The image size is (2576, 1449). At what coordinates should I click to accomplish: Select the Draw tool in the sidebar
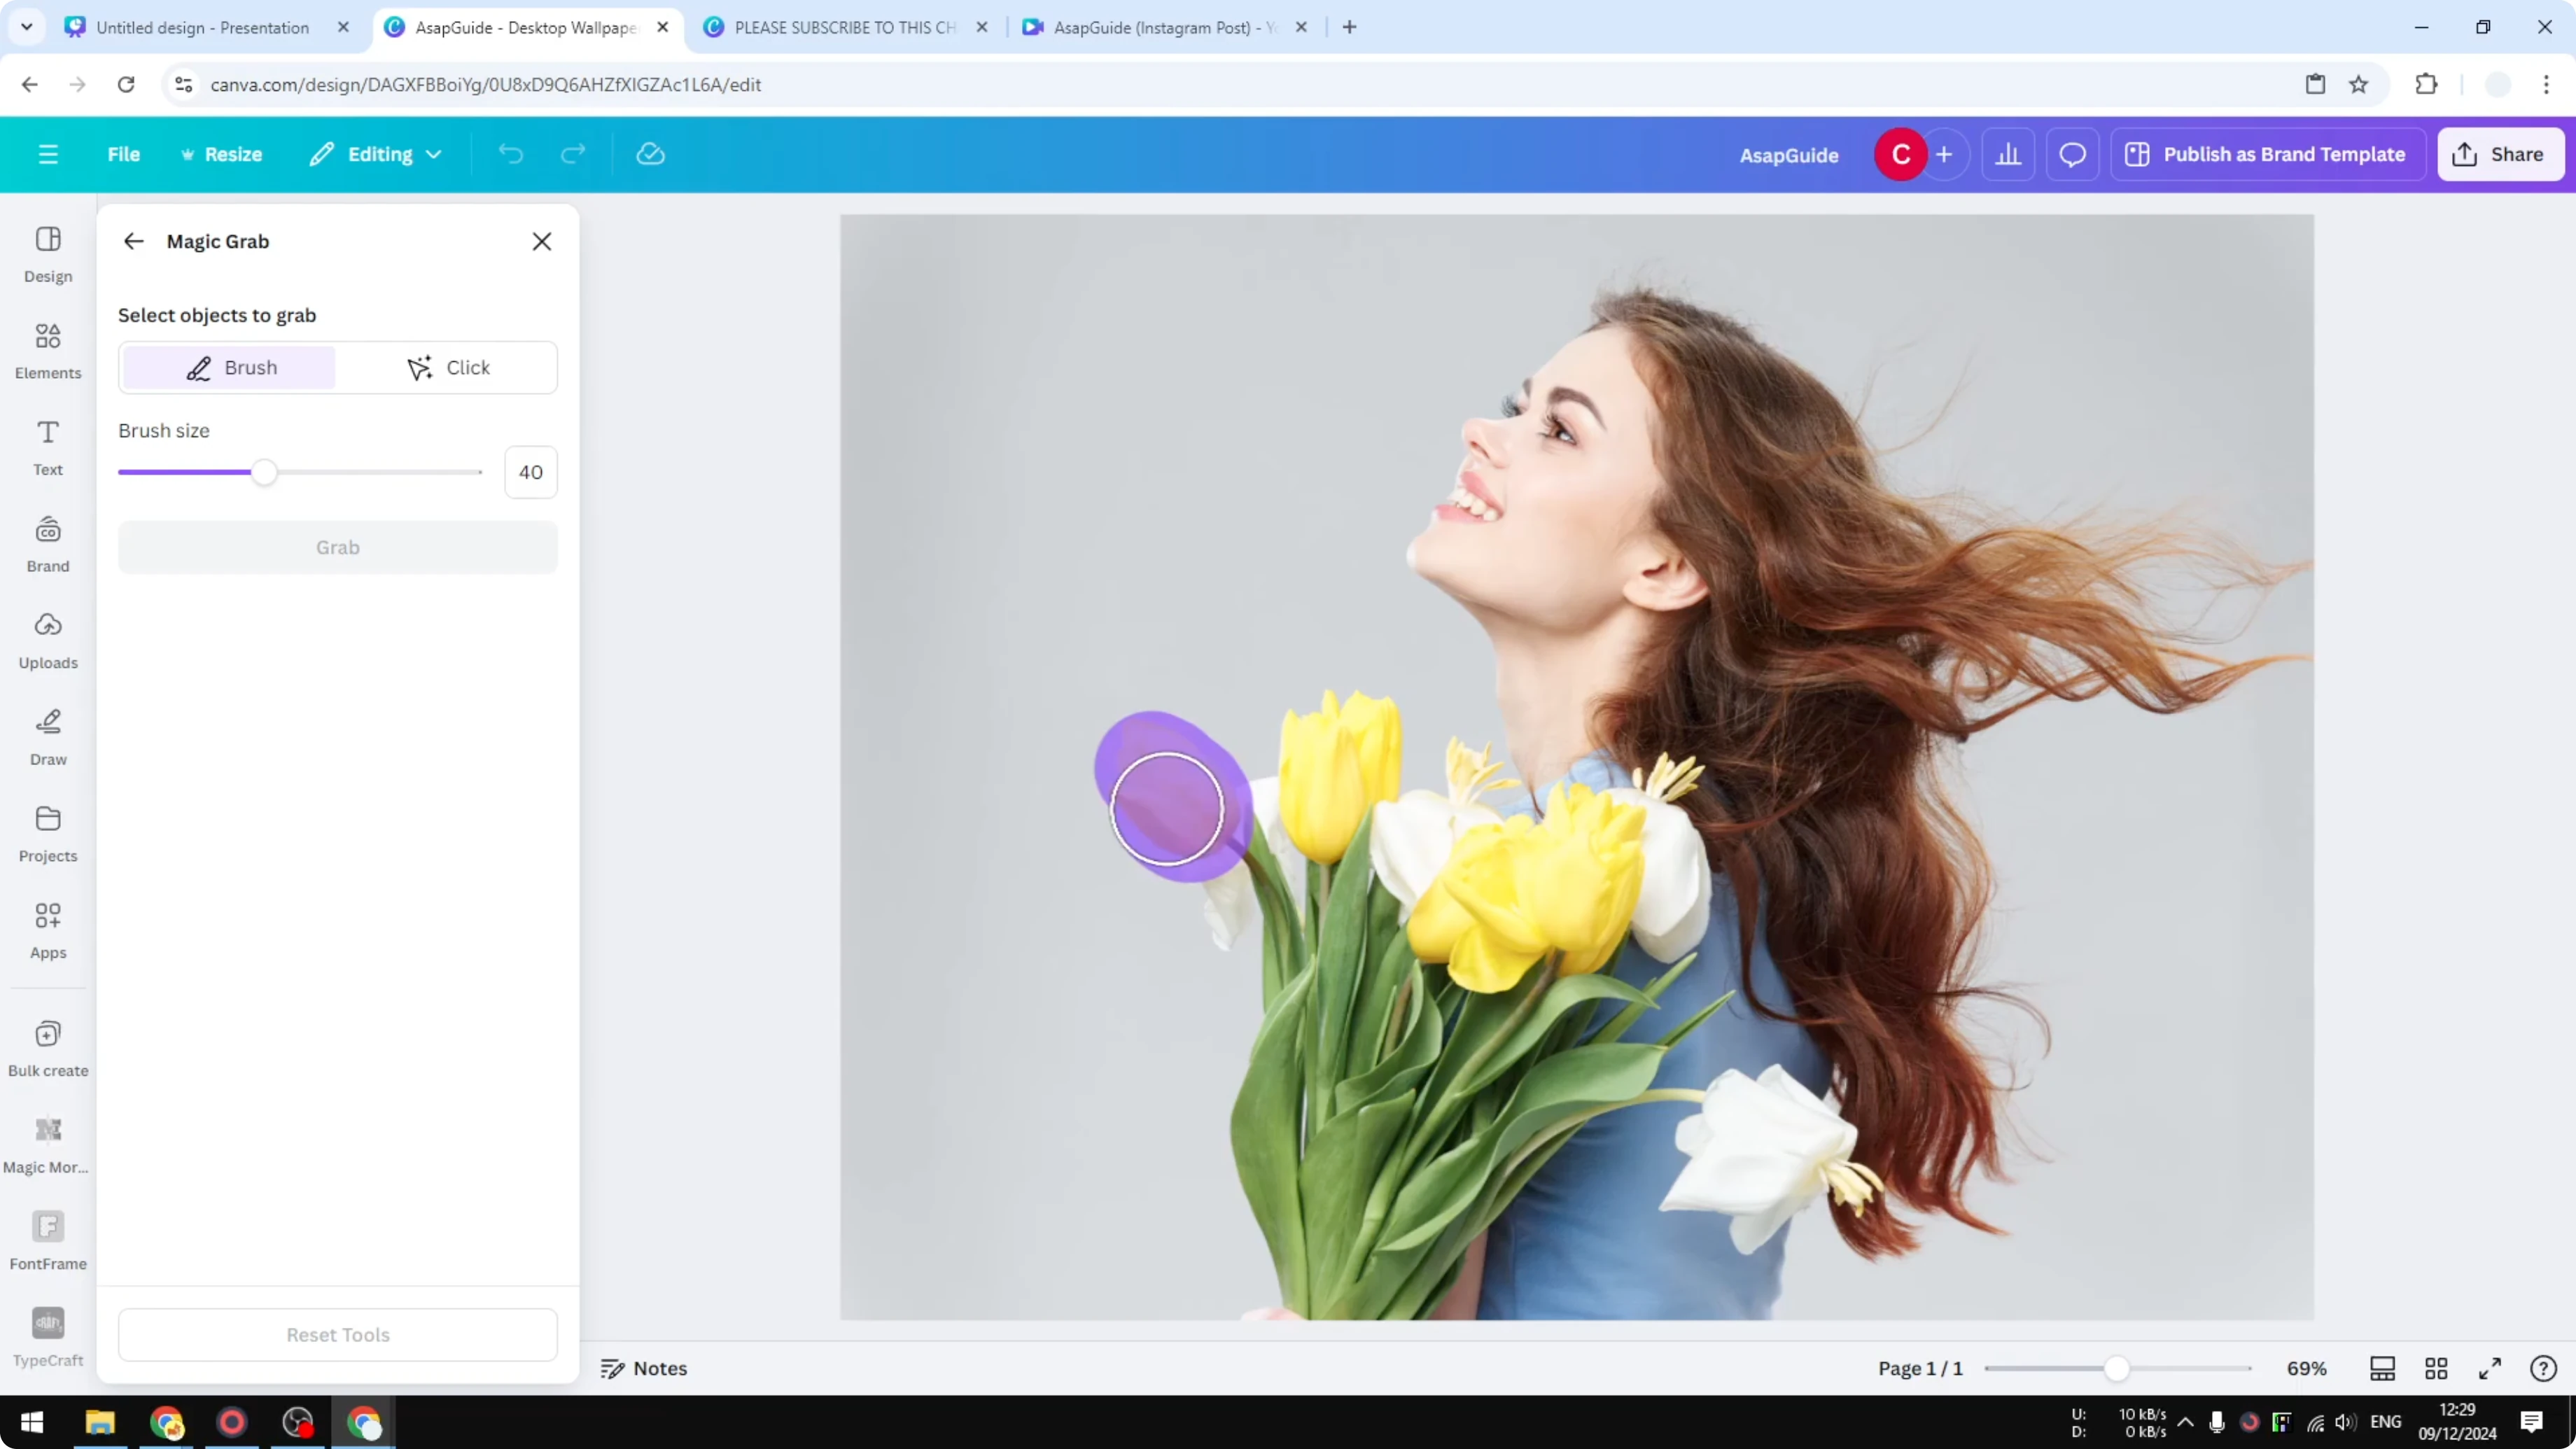(47, 735)
